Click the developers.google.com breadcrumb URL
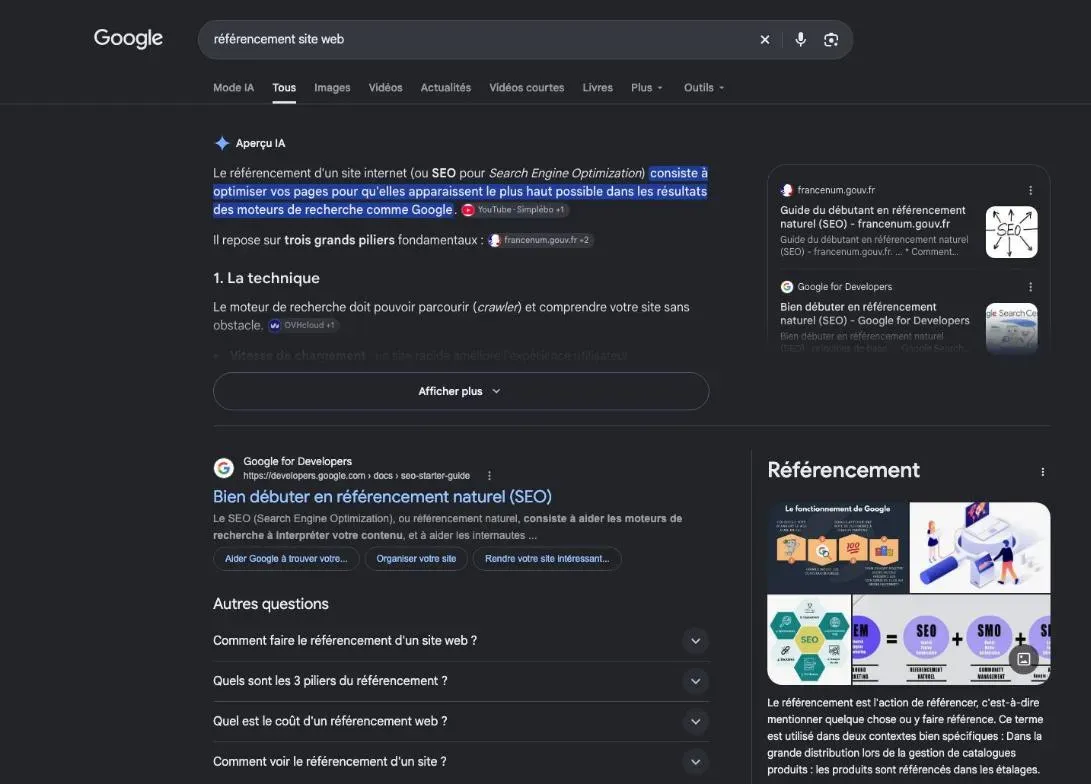 click(x=356, y=476)
